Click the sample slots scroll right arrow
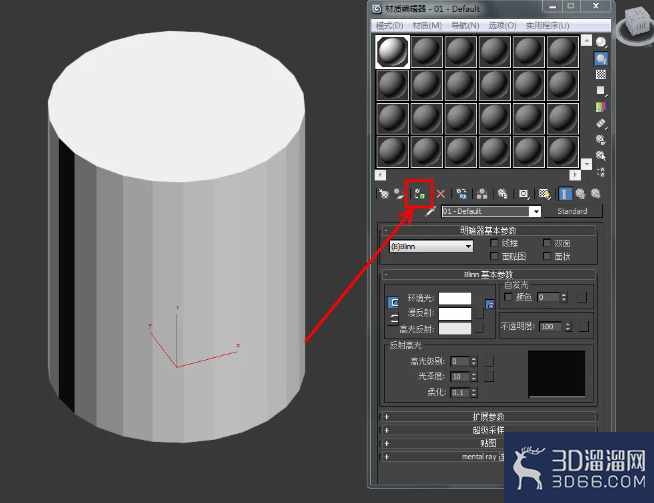Image resolution: width=654 pixels, height=503 pixels. click(x=575, y=175)
